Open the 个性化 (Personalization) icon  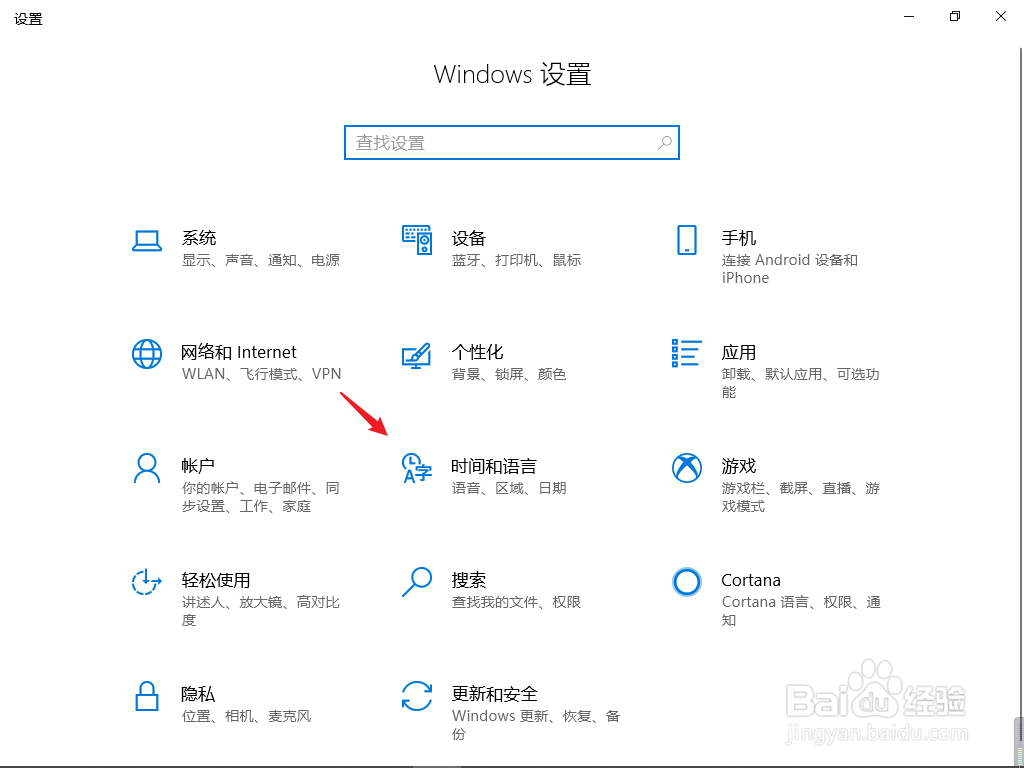(x=416, y=354)
